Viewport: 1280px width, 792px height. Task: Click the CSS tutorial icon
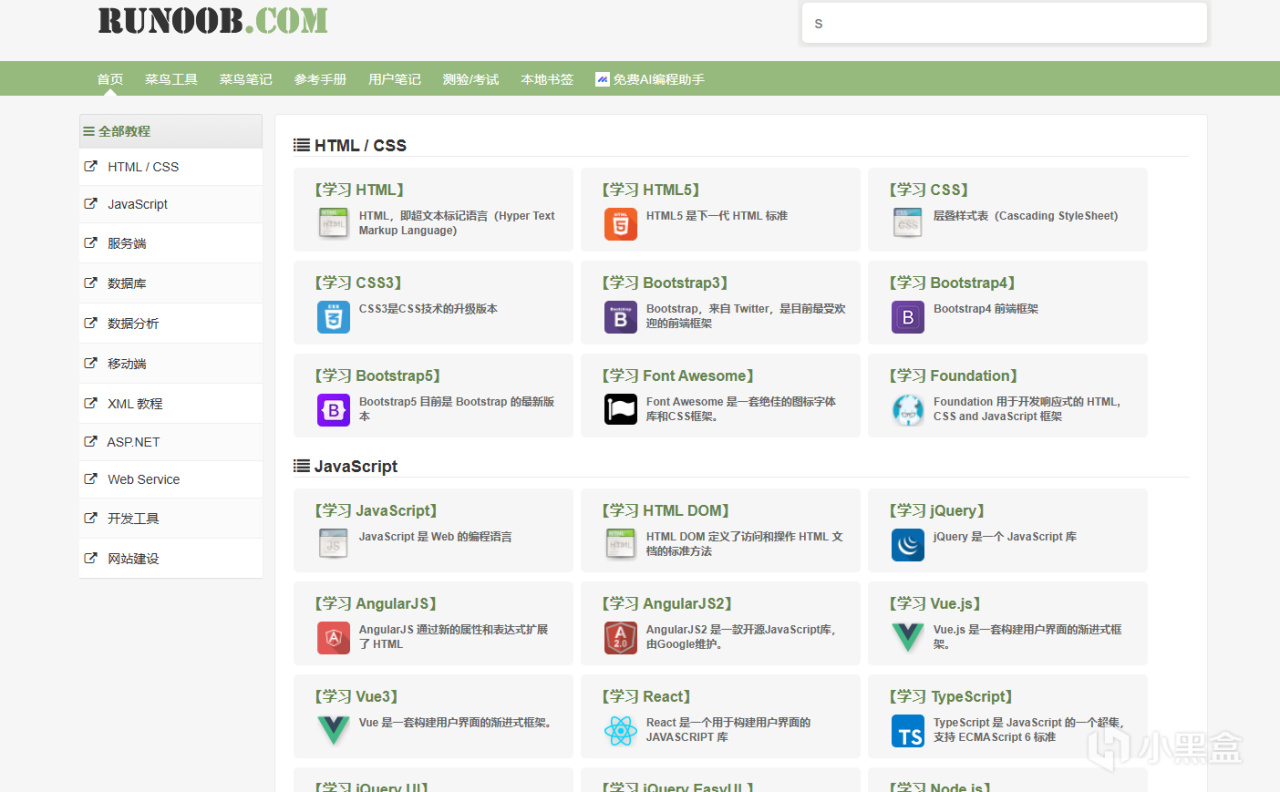coord(908,223)
